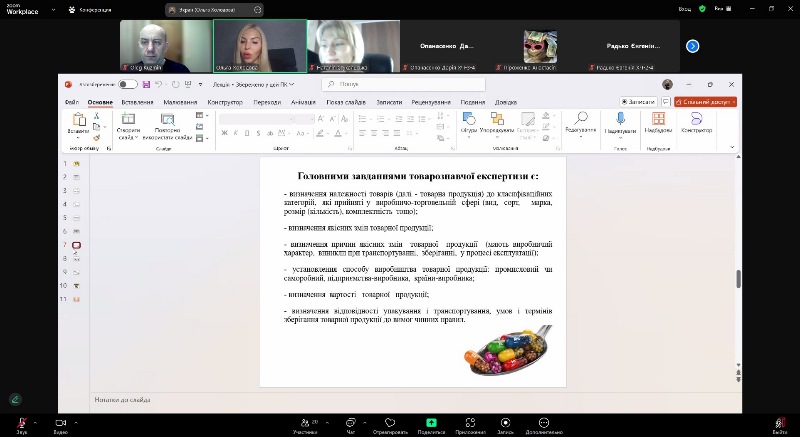This screenshot has height=437, width=800.
Task: Click the red share access button
Action: (x=705, y=102)
